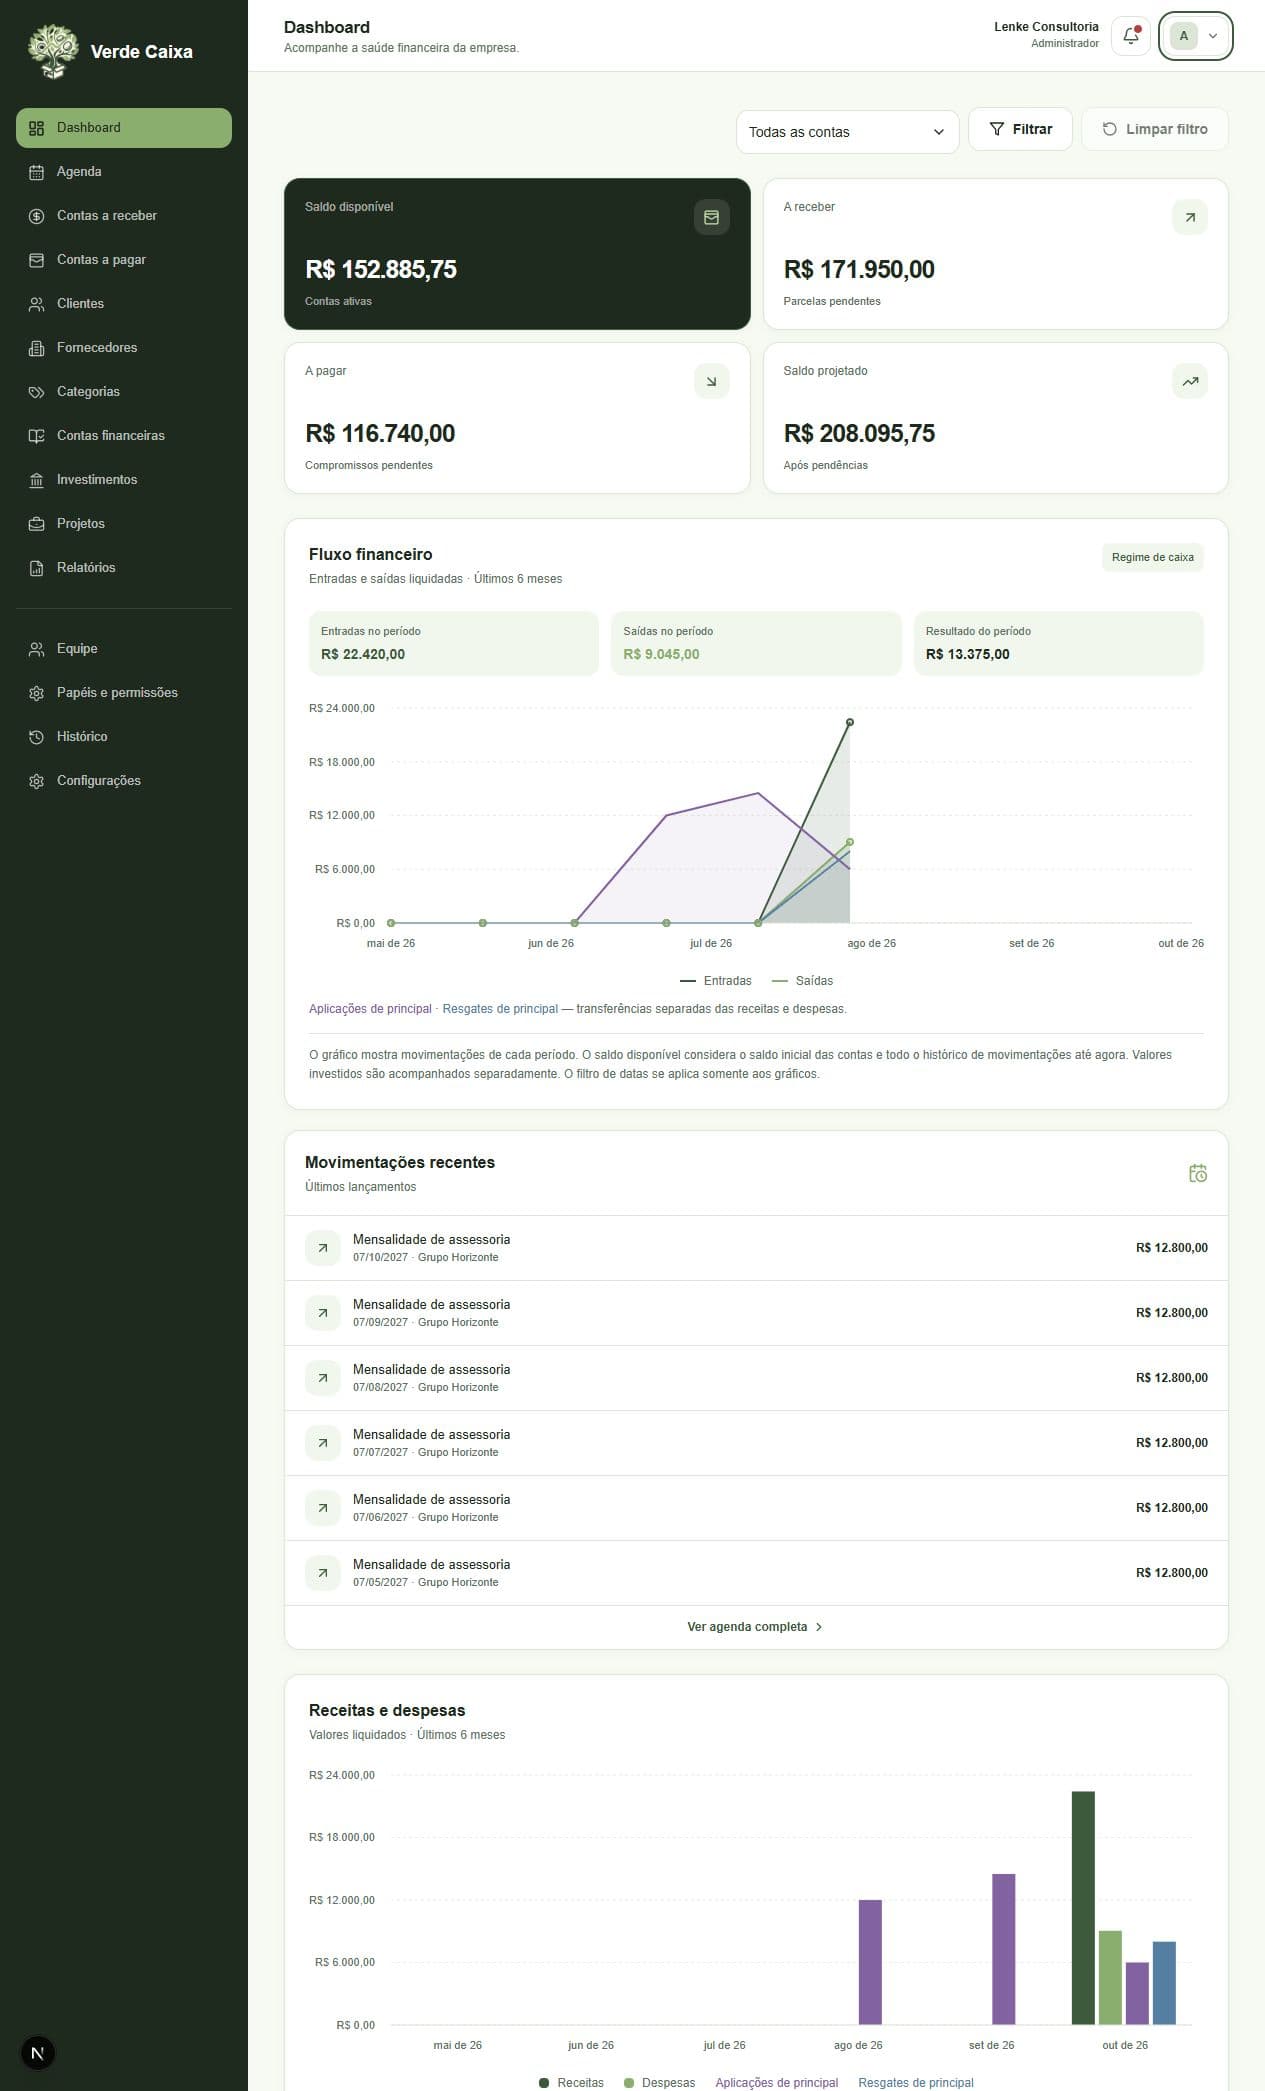Open the Investimentos sidebar icon

point(37,480)
